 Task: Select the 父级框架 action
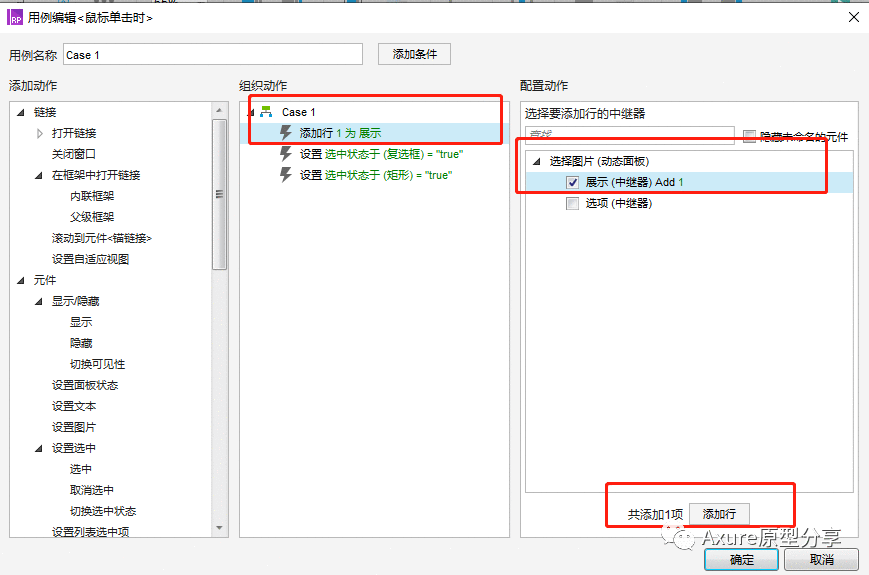[x=92, y=217]
